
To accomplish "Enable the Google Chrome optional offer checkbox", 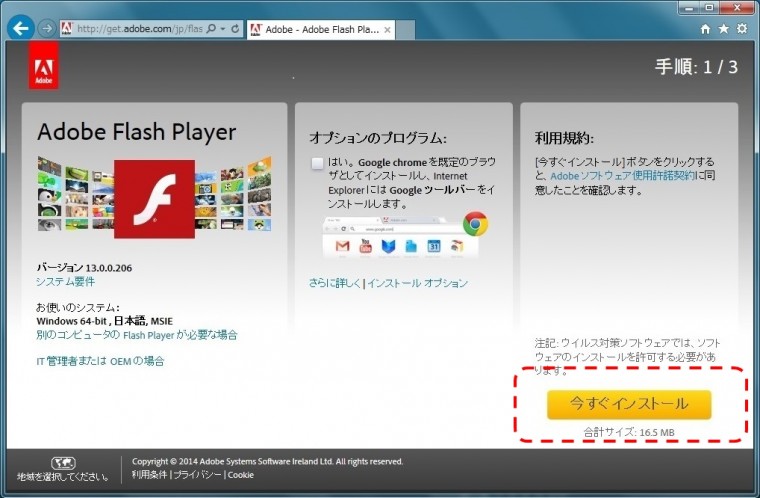I will point(317,163).
